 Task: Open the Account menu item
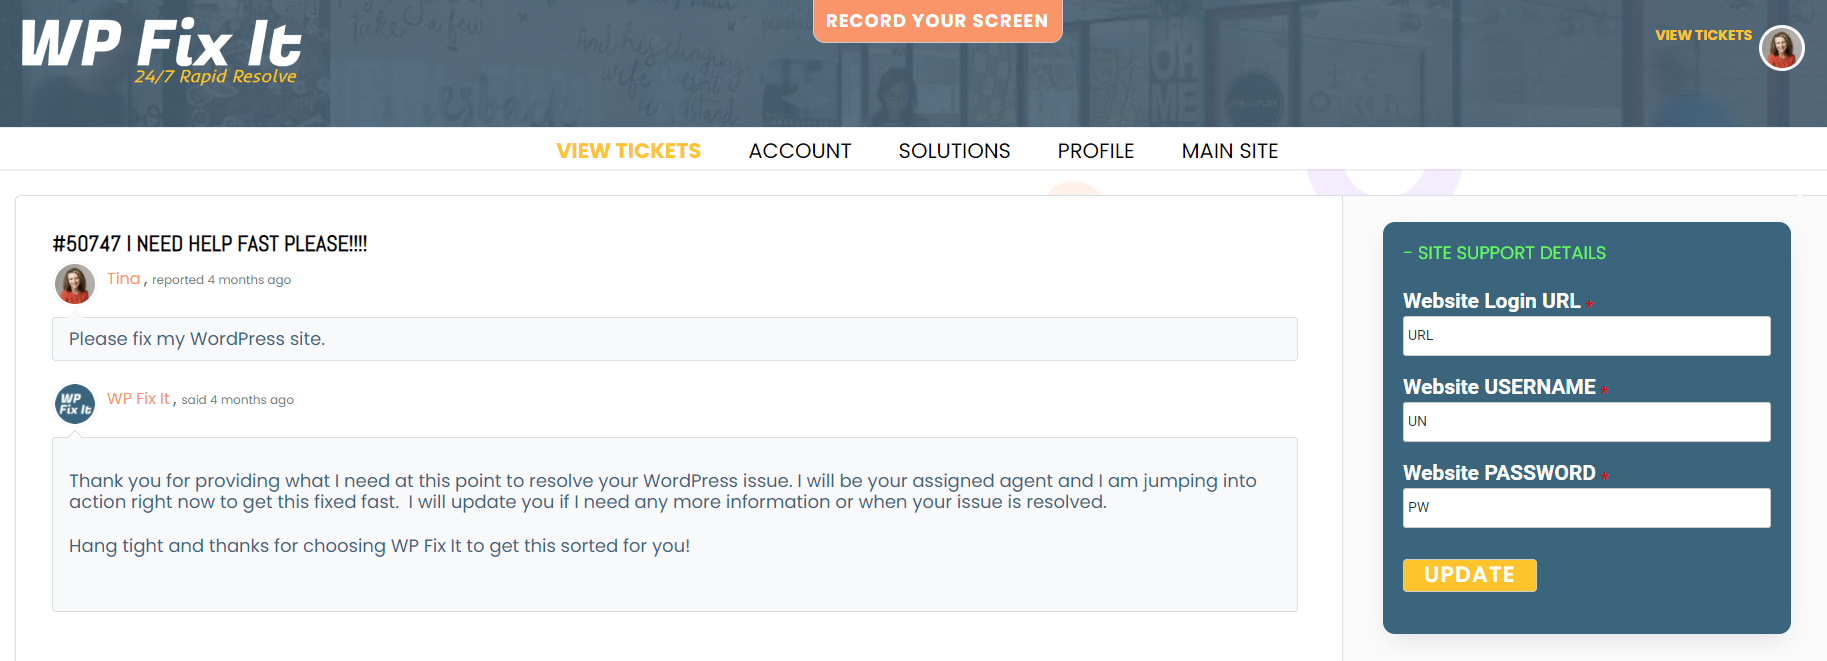tap(800, 151)
